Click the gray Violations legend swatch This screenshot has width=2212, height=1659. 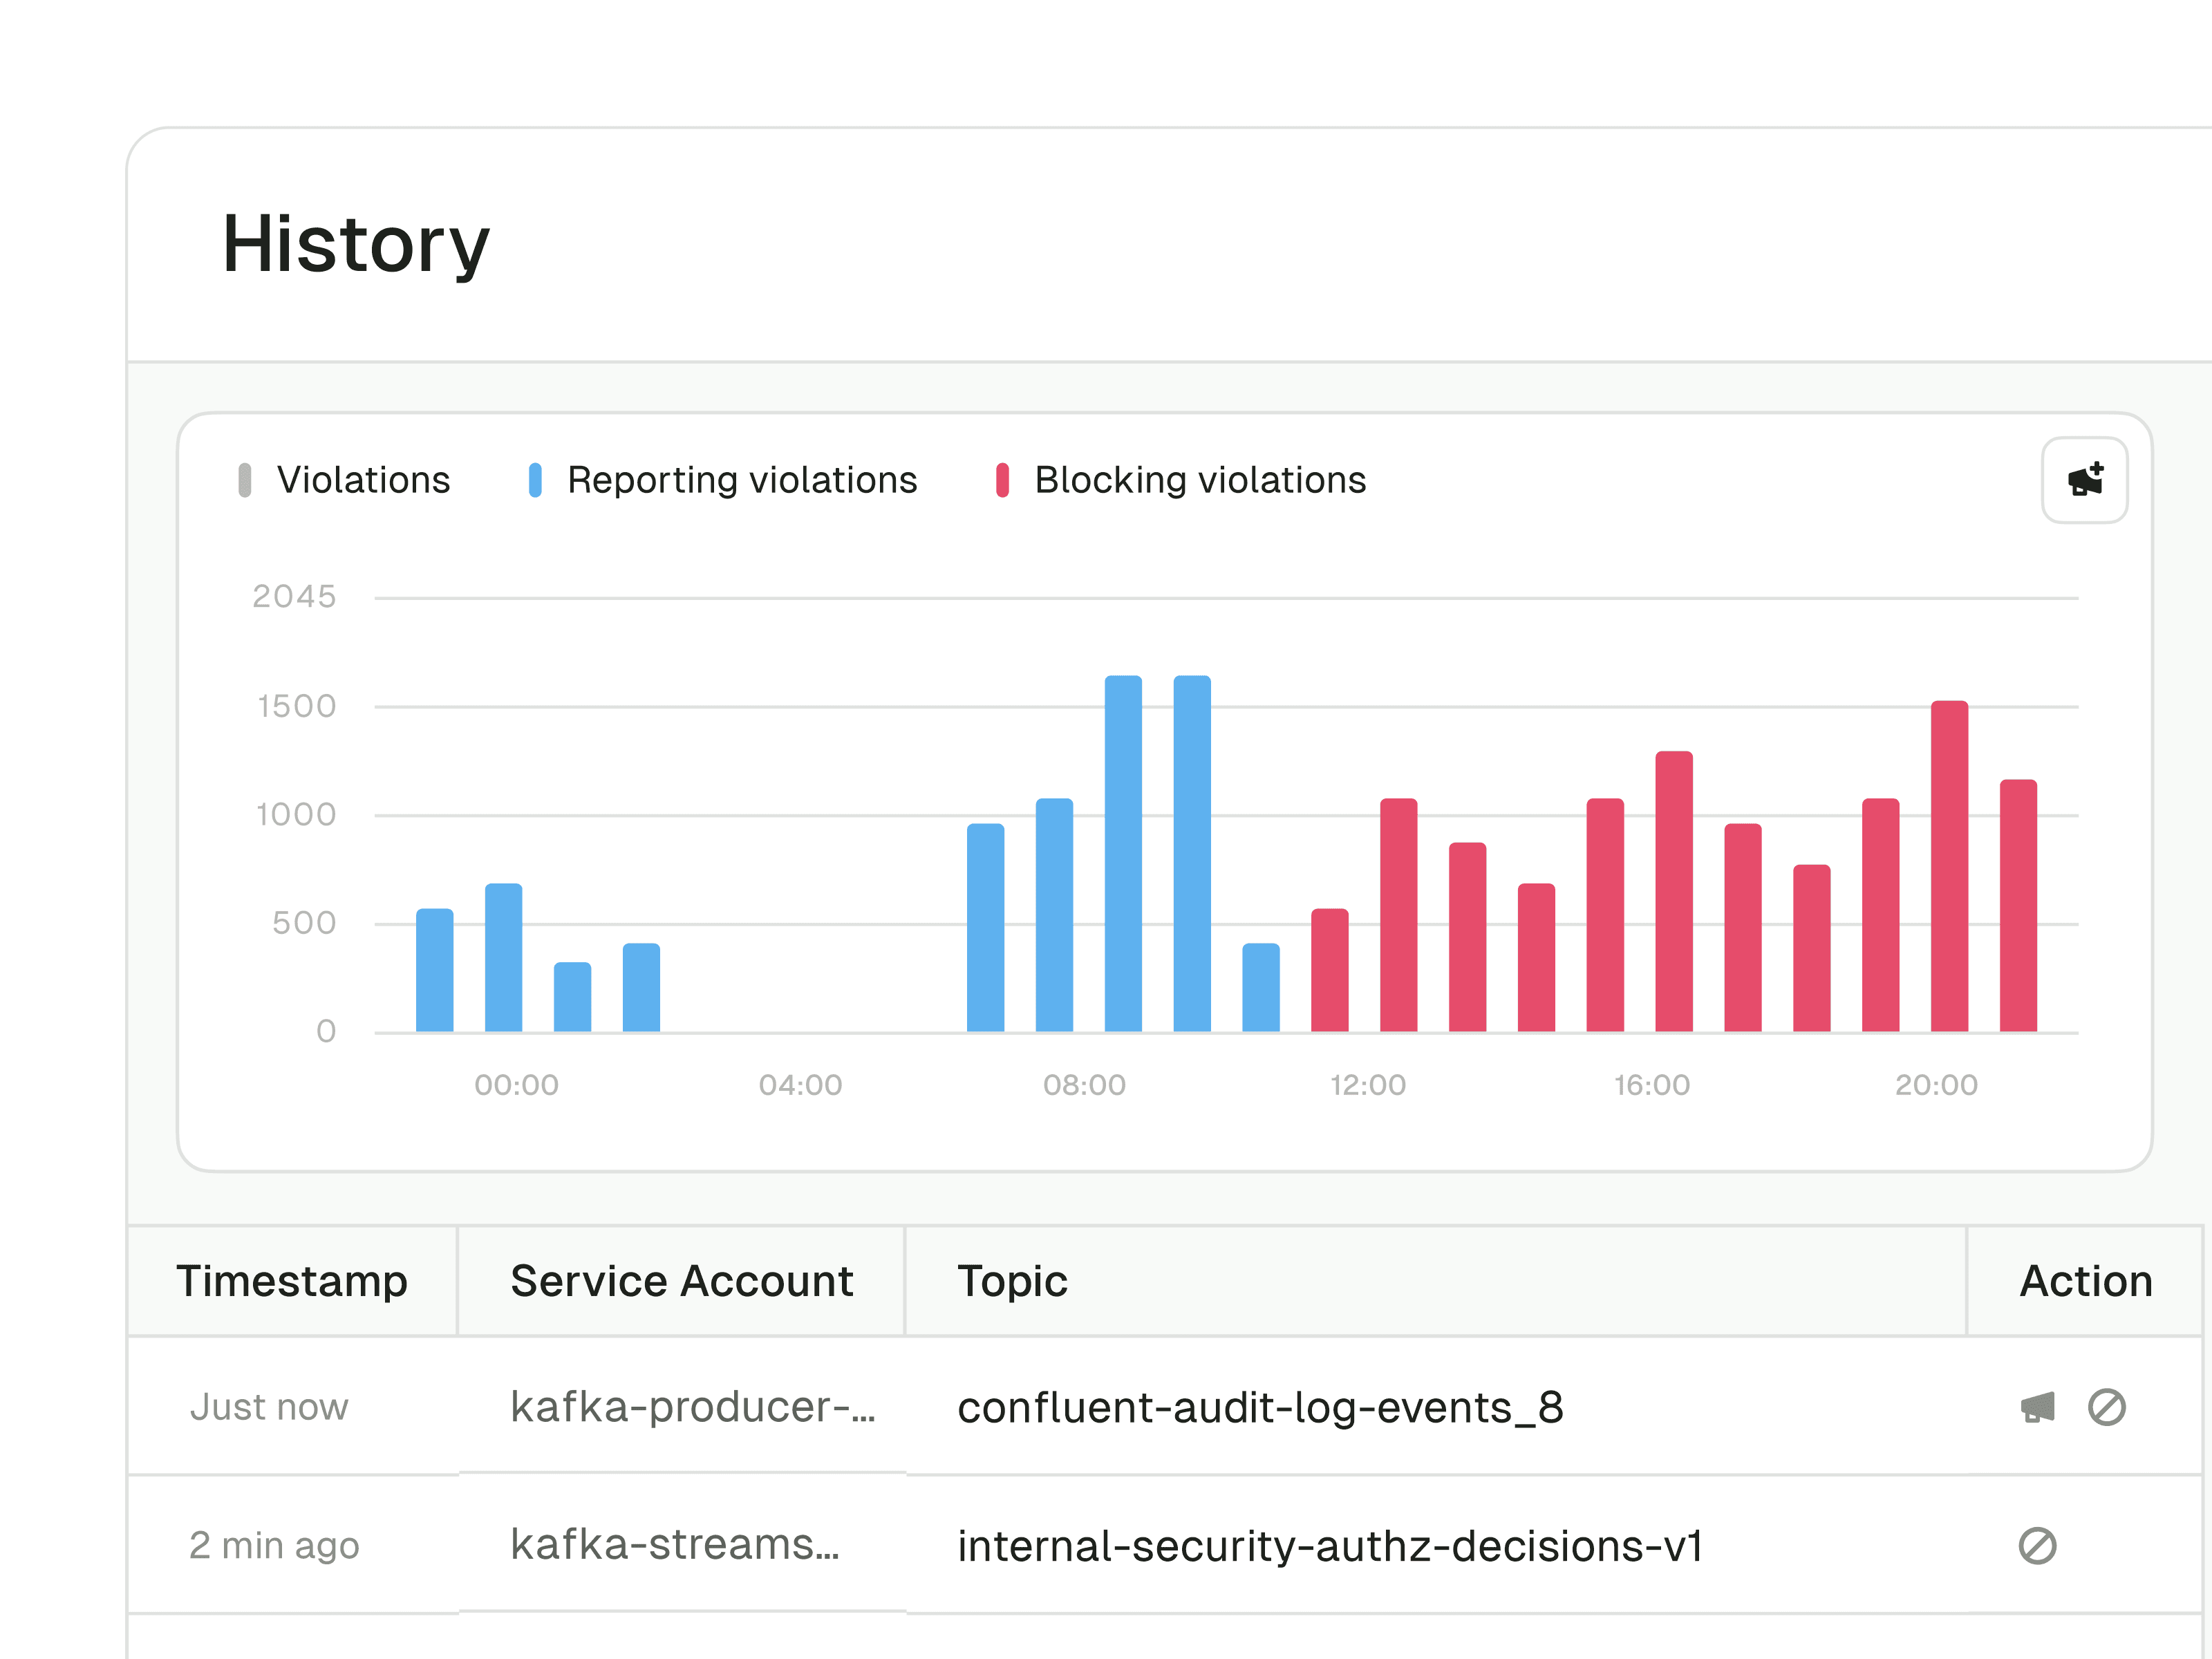(x=245, y=480)
